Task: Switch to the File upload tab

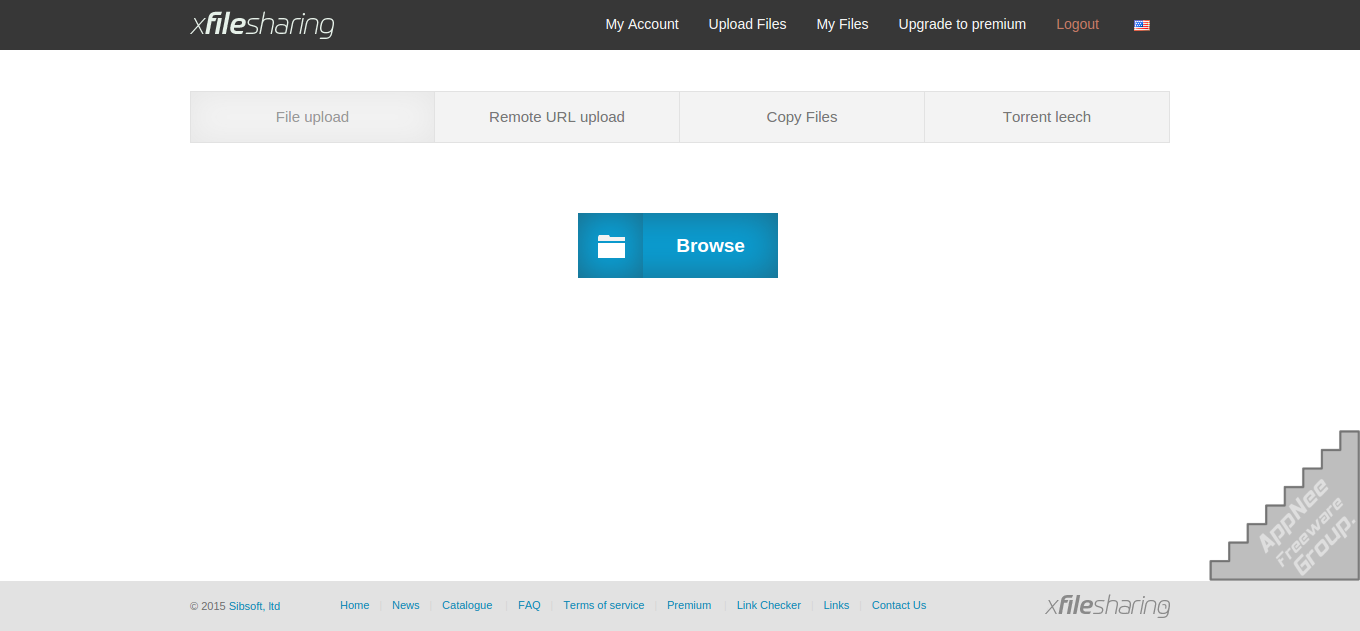Action: (x=312, y=117)
